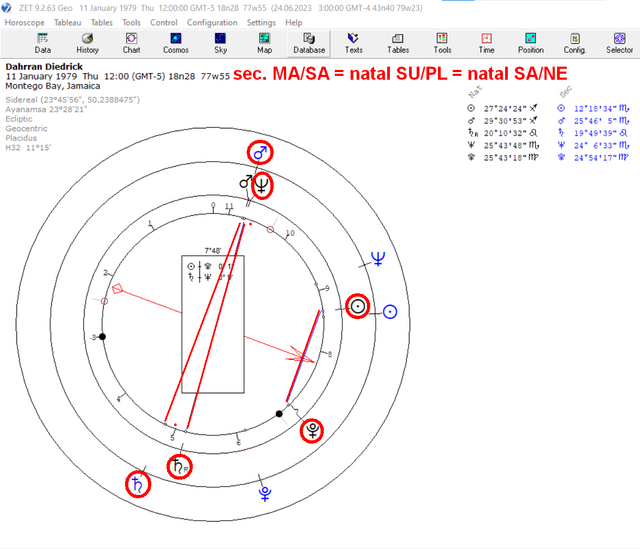The height and width of the screenshot is (549, 640).
Task: Click natal Neptune position 25°43'48"
Action: coord(505,145)
